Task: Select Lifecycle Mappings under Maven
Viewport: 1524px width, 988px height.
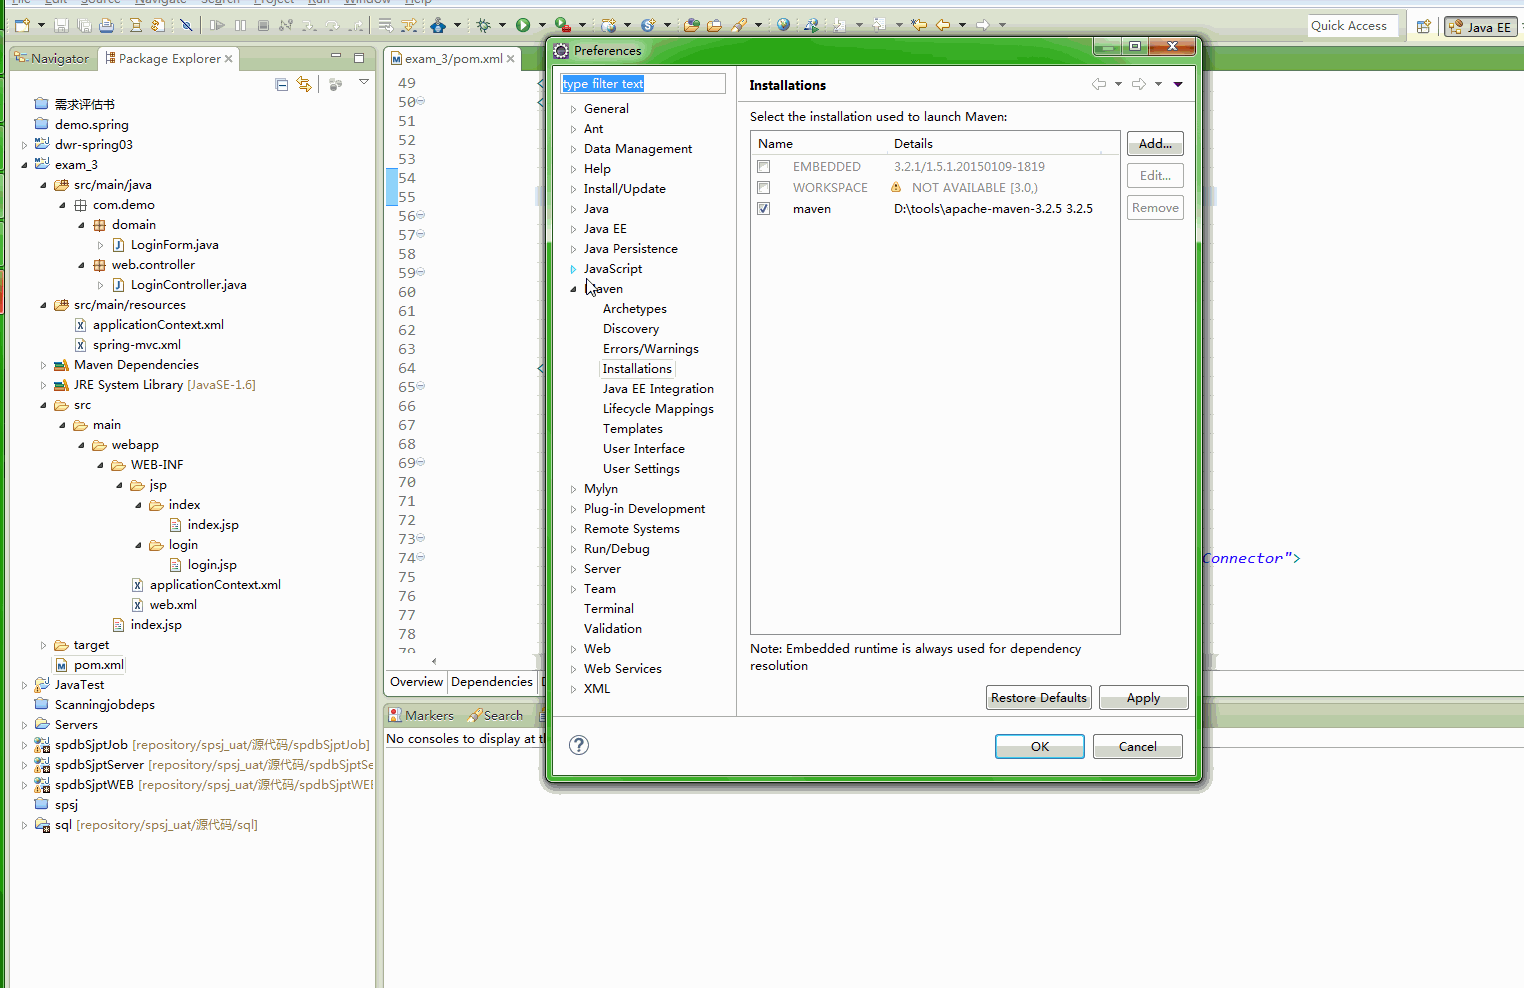Action: [x=658, y=409]
